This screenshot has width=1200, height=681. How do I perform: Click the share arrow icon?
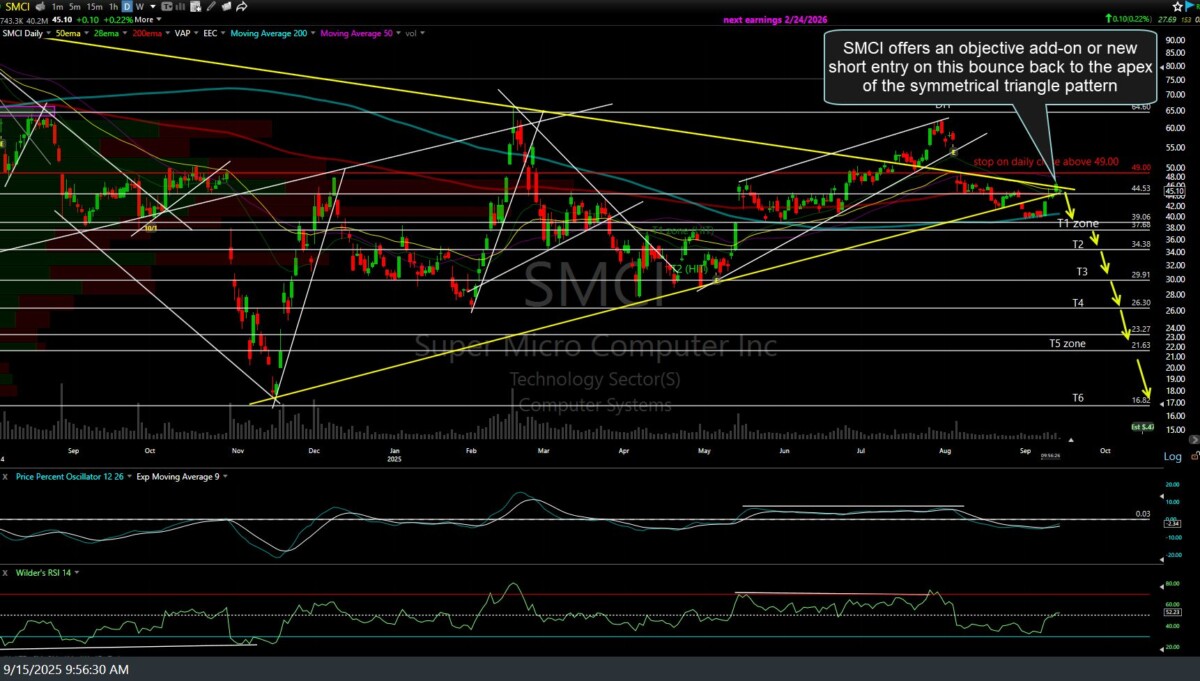pyautogui.click(x=242, y=7)
